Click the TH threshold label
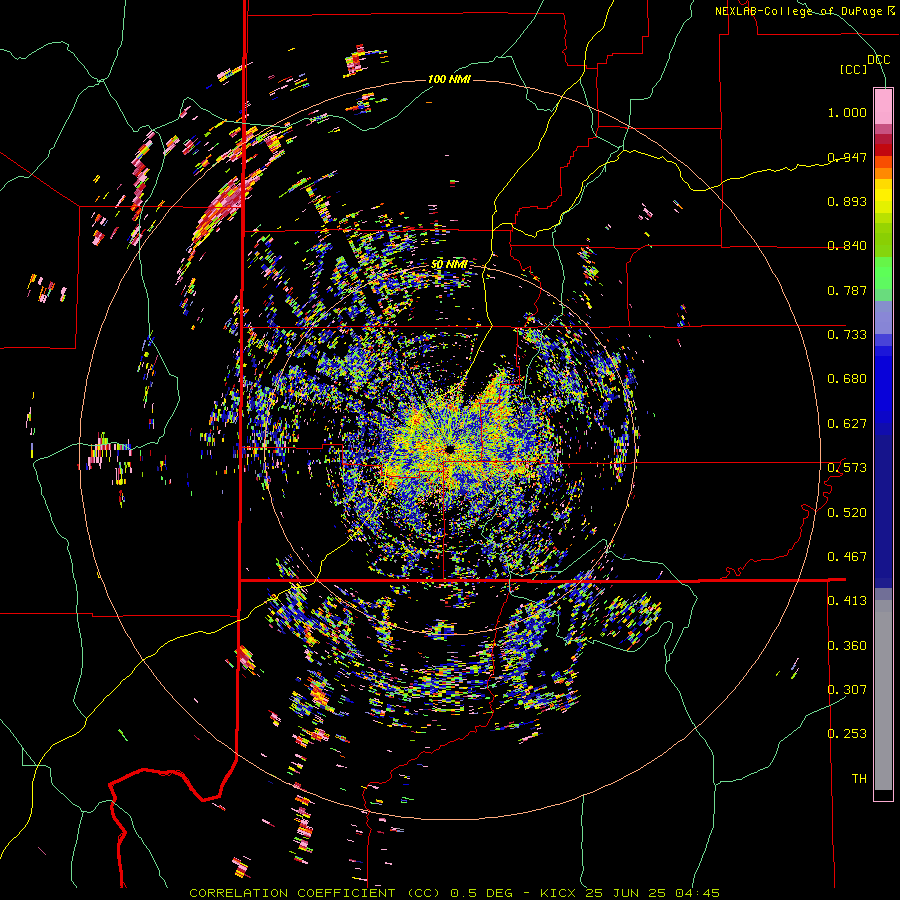 [859, 779]
